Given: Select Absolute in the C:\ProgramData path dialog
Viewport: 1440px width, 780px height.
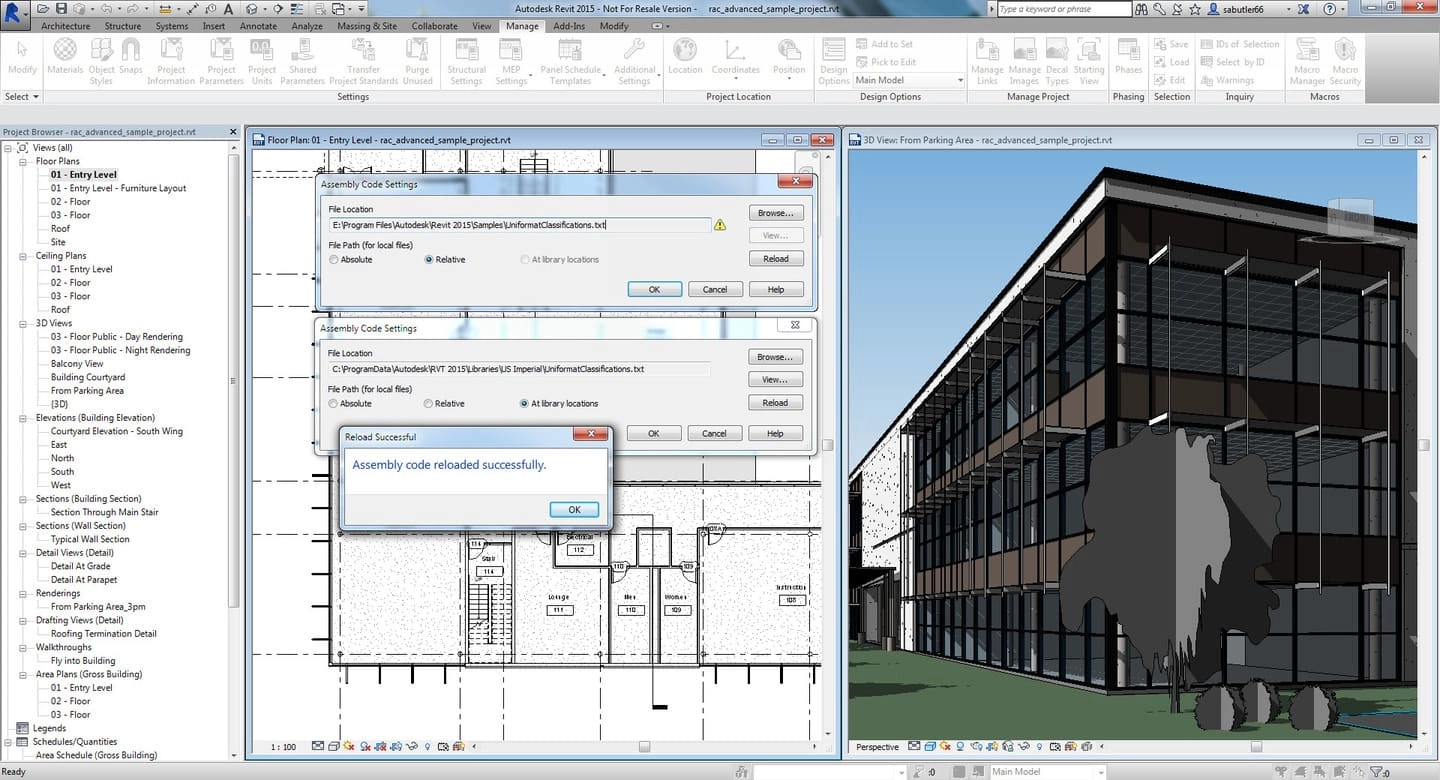Looking at the screenshot, I should (350, 404).
